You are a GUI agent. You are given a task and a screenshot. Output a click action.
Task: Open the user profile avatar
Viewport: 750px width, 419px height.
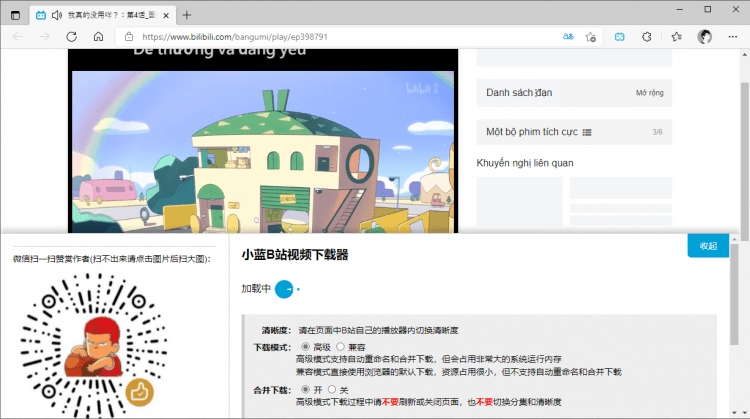pos(705,37)
